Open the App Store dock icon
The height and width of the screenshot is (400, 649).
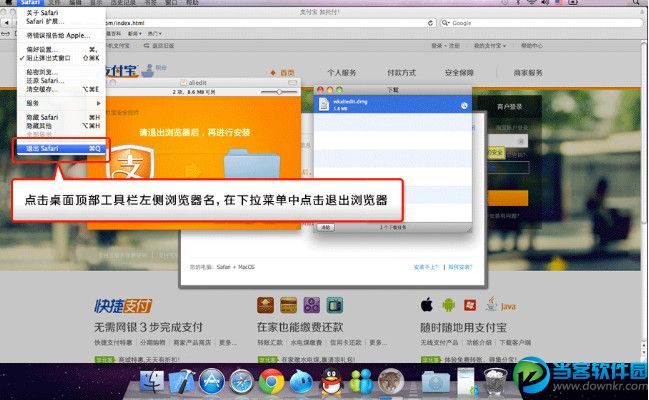point(212,381)
